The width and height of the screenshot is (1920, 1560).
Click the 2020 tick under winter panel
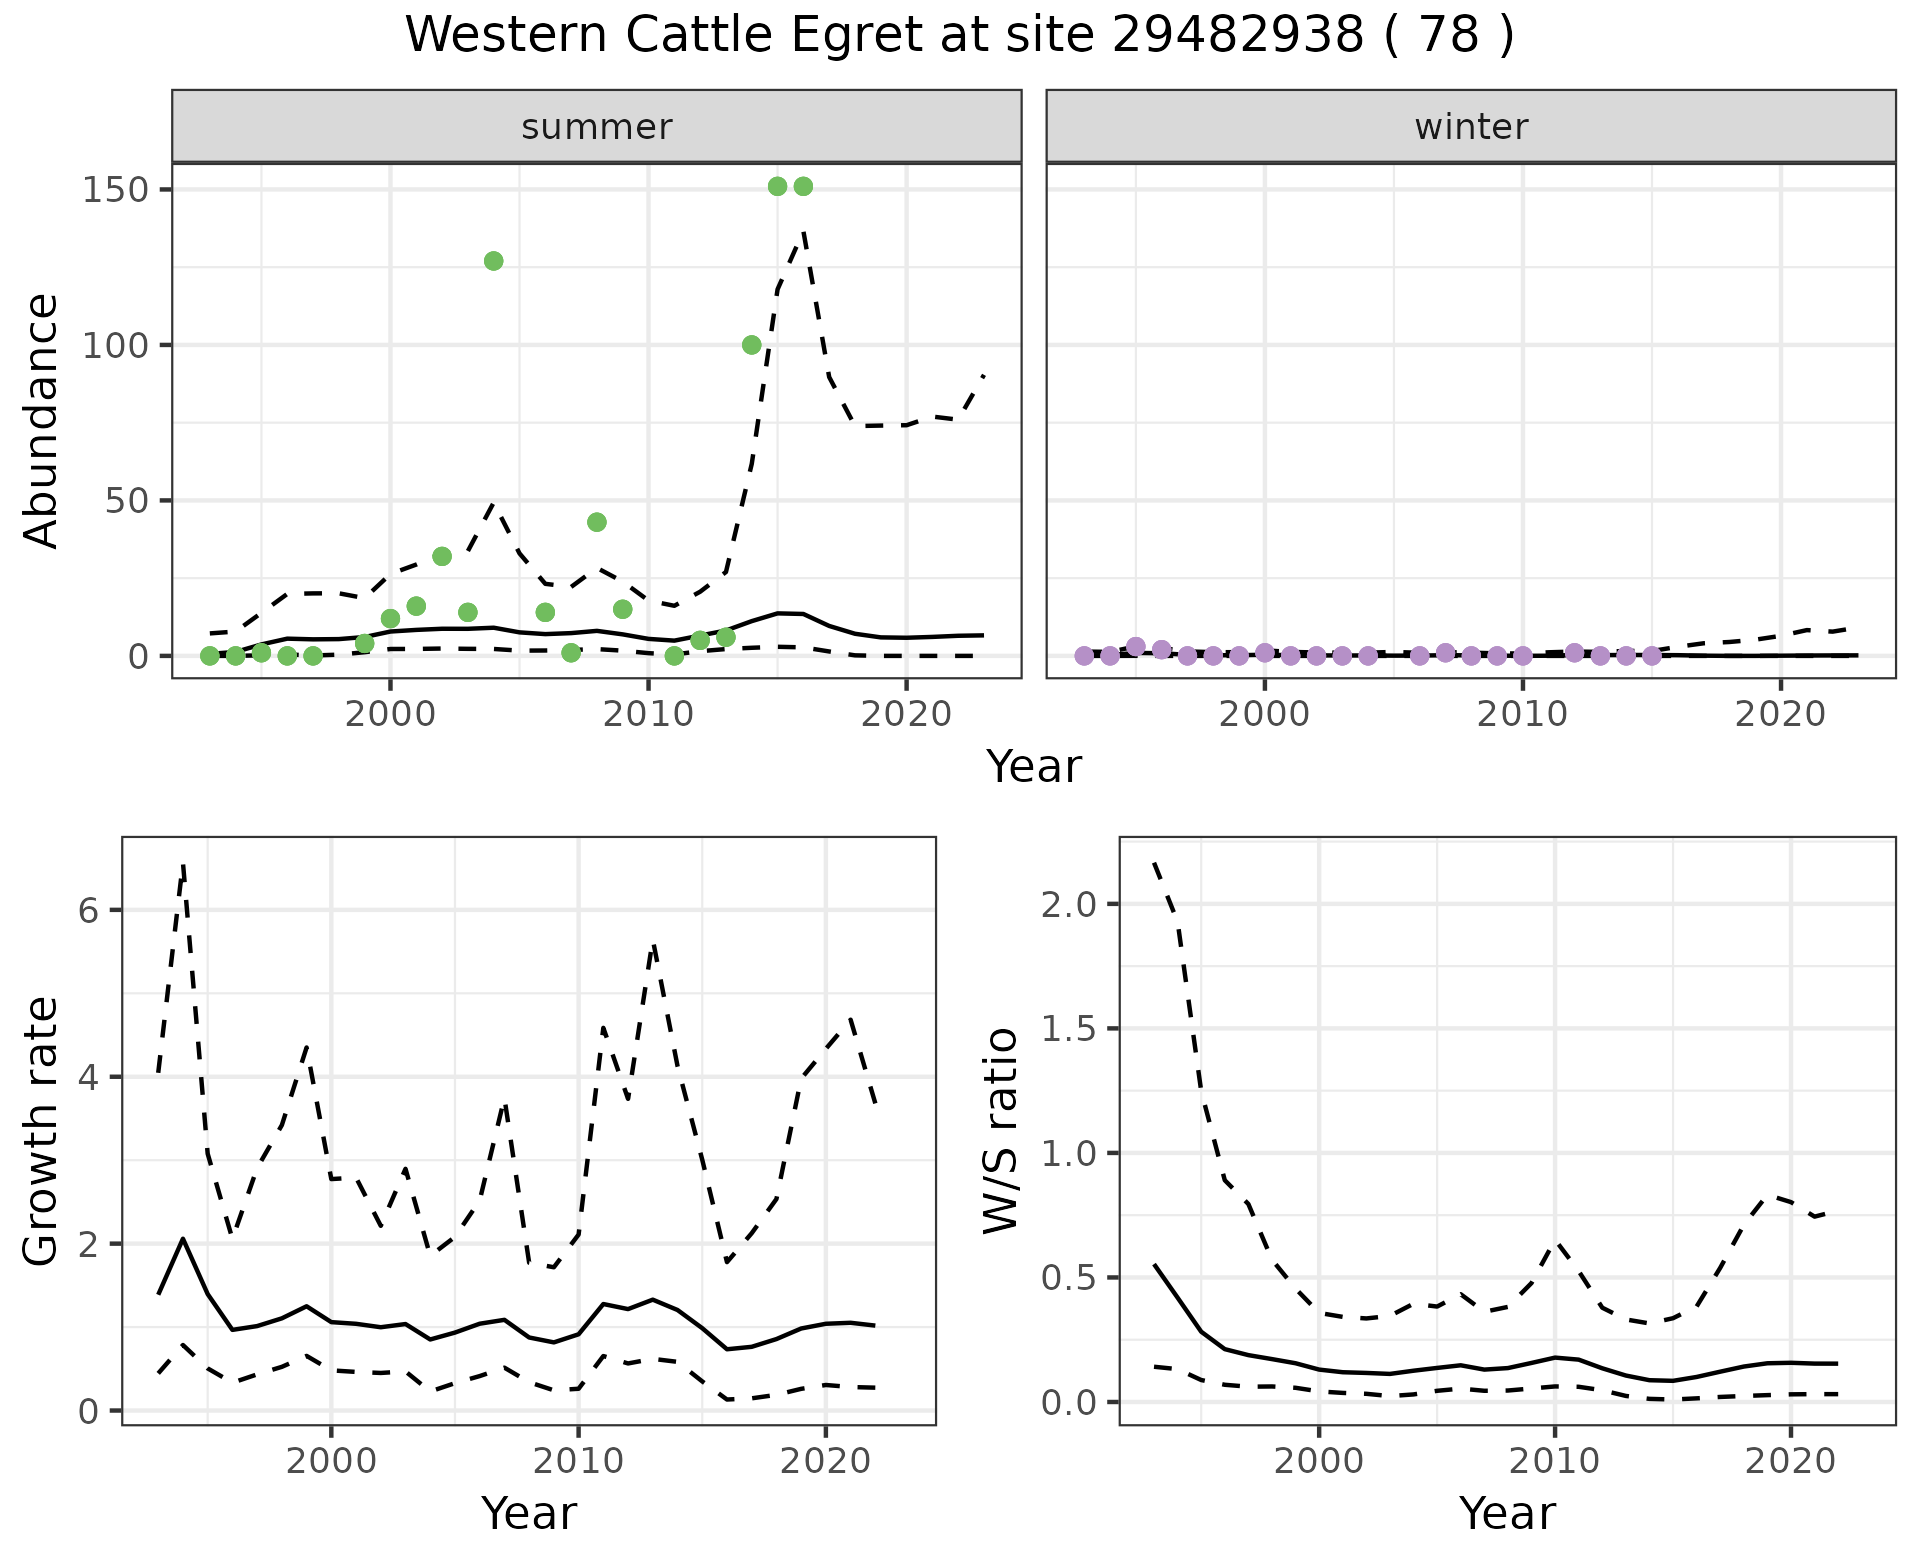tap(1780, 714)
